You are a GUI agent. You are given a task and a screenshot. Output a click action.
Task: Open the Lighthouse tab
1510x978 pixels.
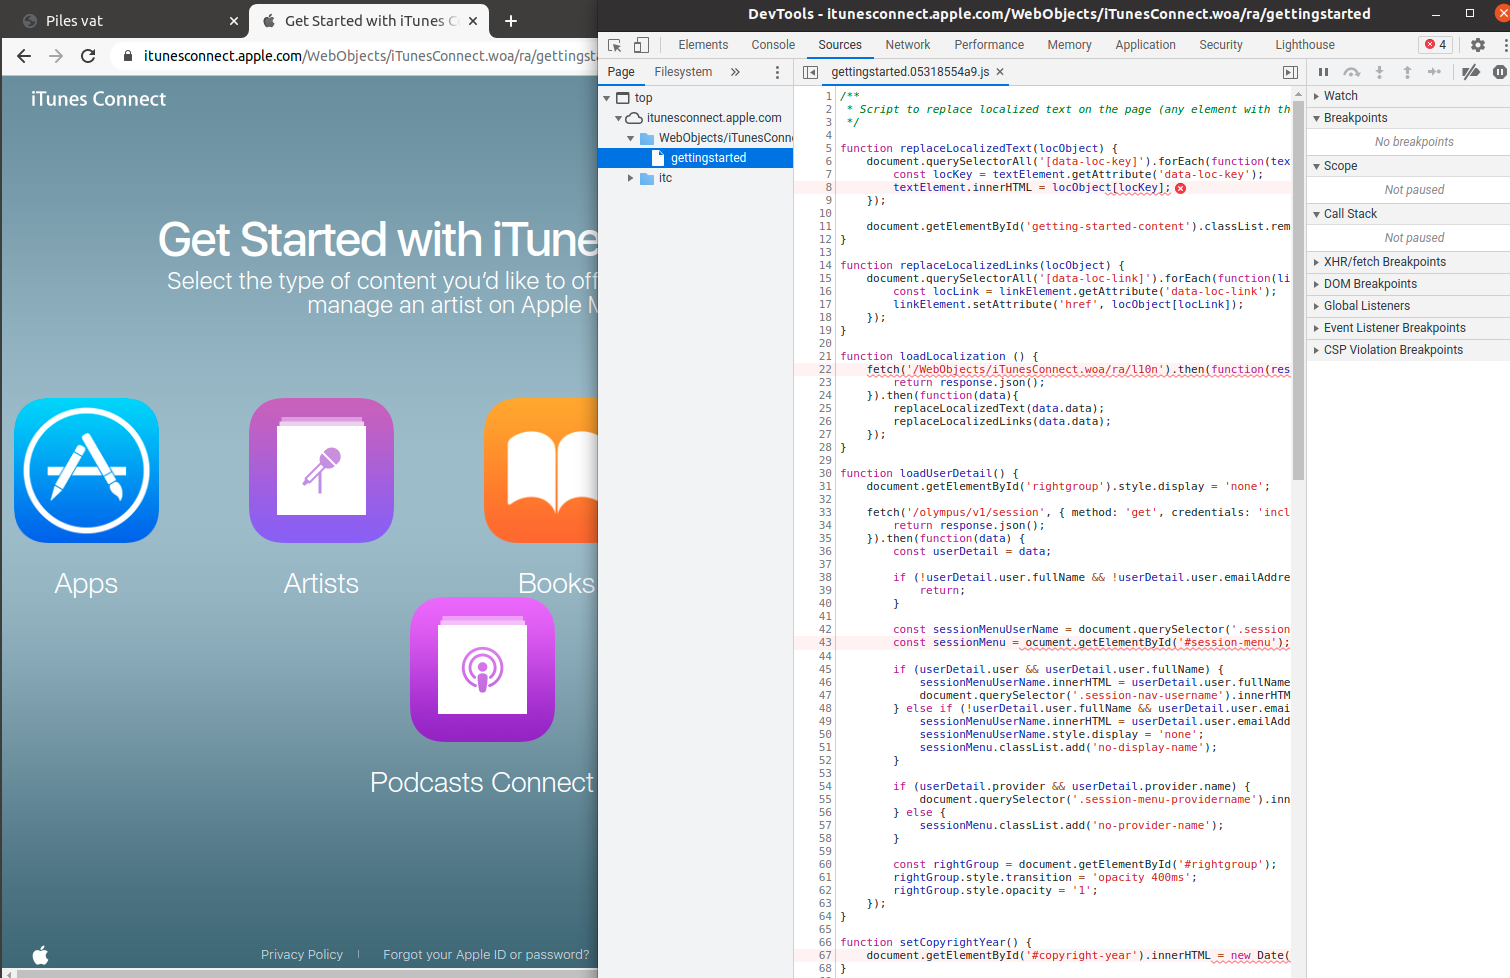(1305, 45)
